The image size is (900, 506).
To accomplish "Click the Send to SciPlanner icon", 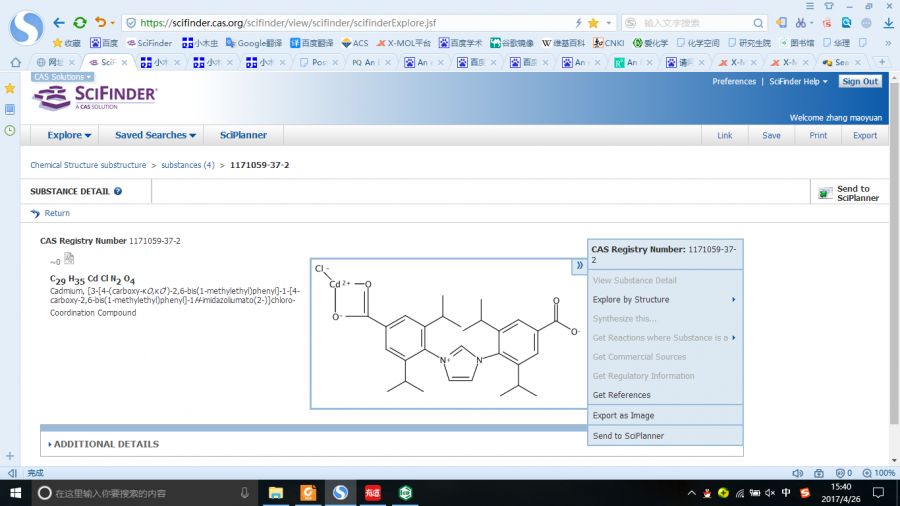I will (825, 193).
